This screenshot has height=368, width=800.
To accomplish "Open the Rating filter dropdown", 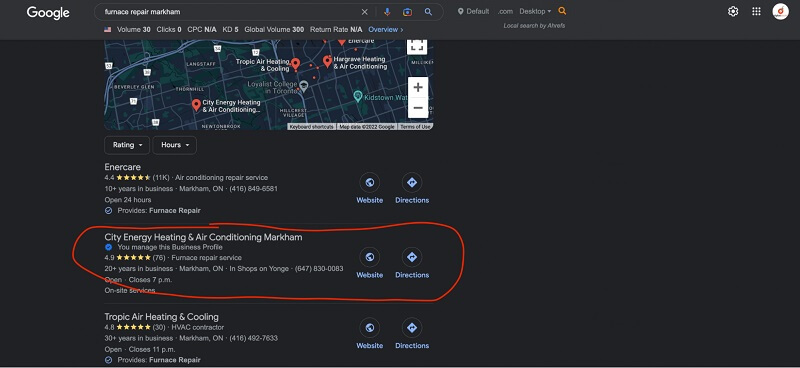I will 127,145.
